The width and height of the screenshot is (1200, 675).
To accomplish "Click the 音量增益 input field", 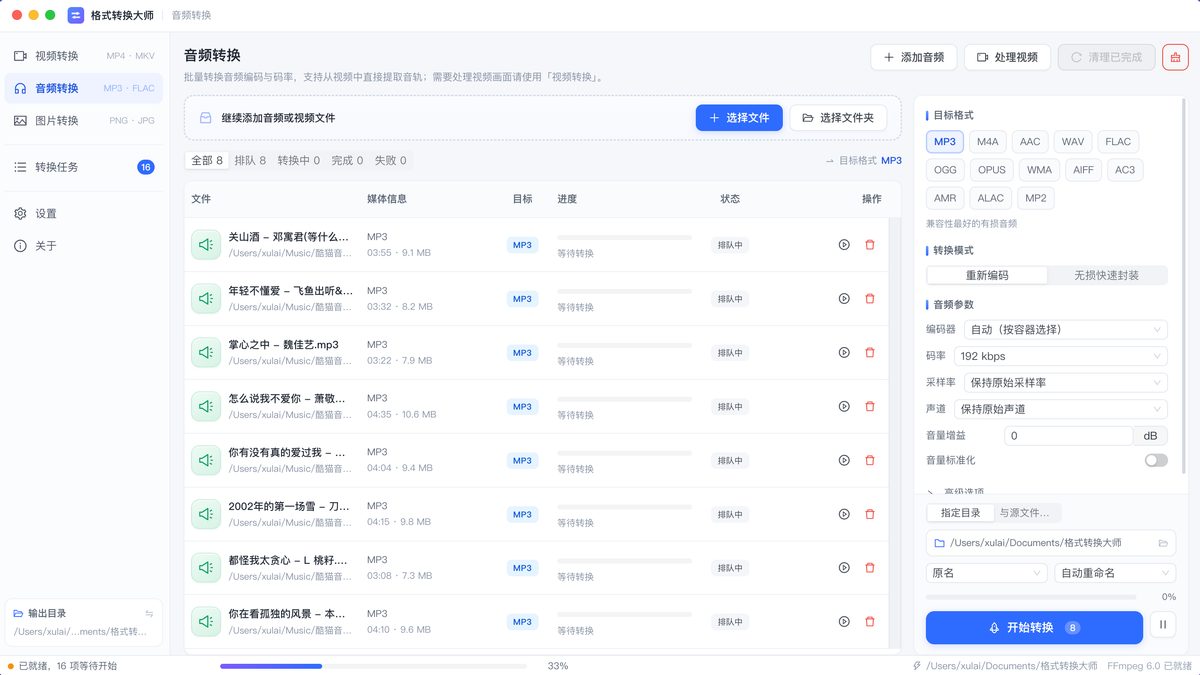I will [x=1068, y=436].
